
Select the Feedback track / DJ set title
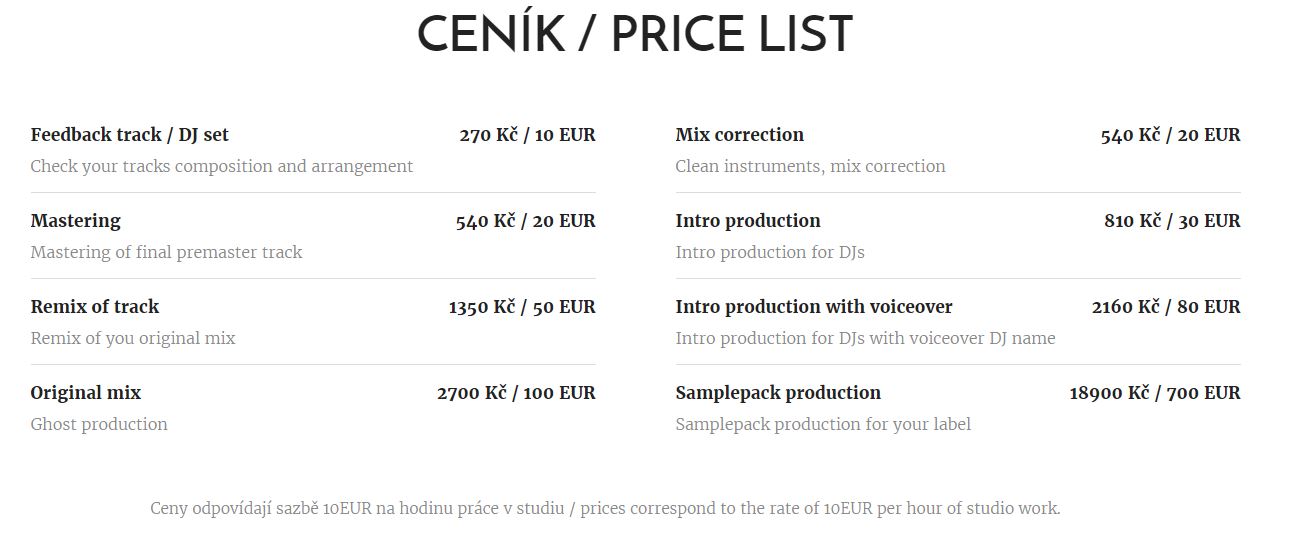[129, 135]
